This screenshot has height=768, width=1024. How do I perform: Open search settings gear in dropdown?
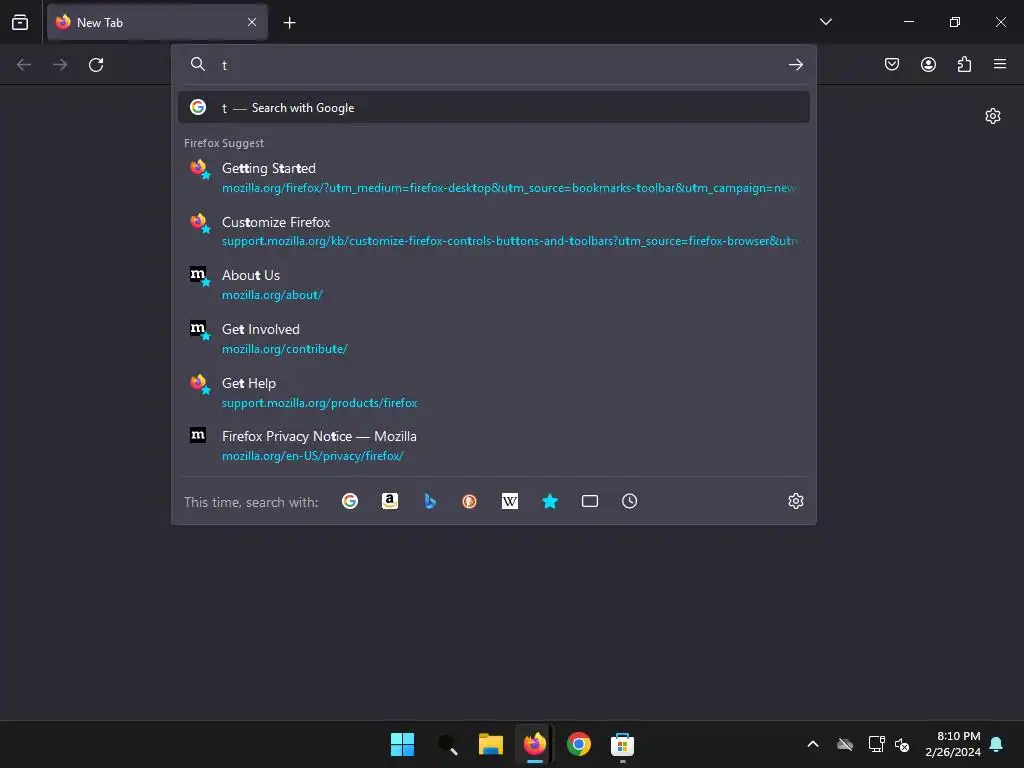pos(795,501)
